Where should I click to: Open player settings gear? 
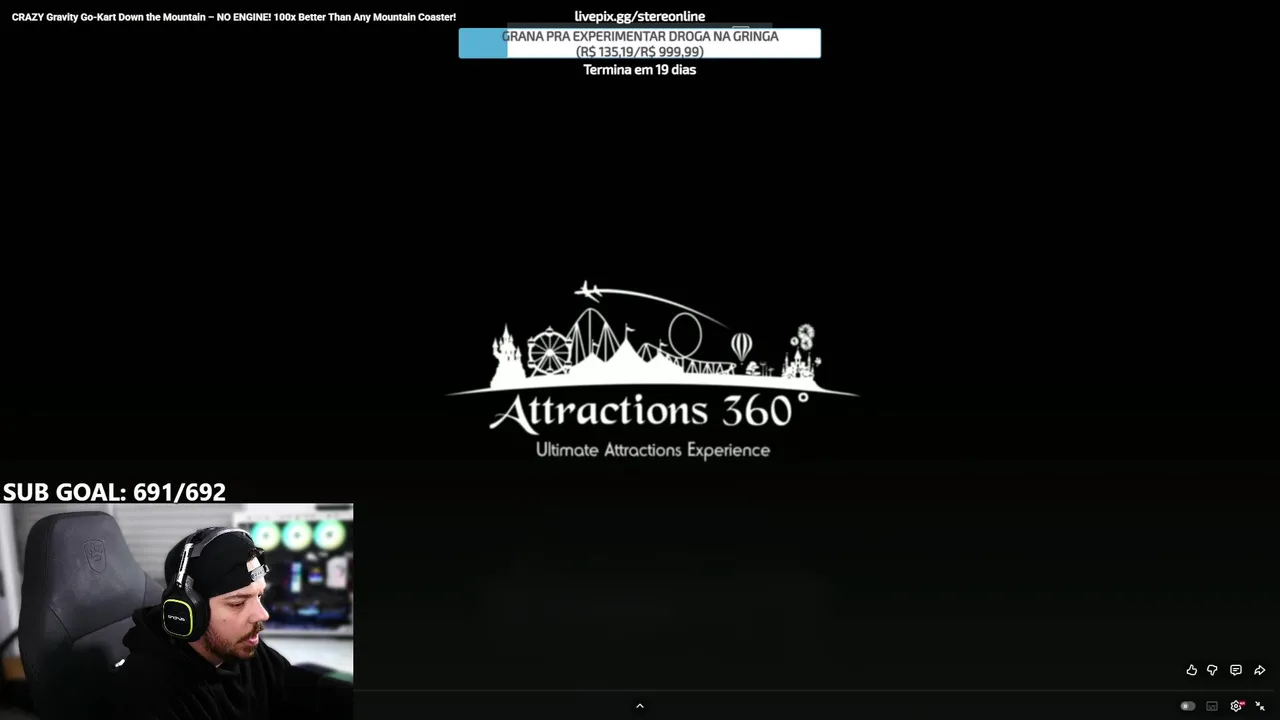tap(1237, 706)
